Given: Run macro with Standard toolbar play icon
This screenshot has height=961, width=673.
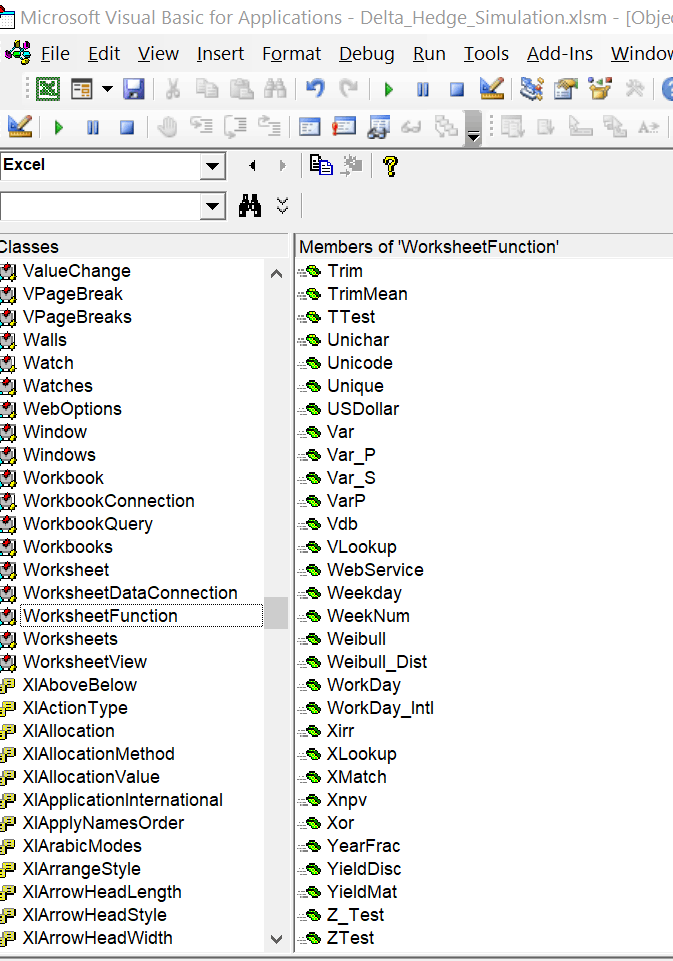Looking at the screenshot, I should [389, 90].
